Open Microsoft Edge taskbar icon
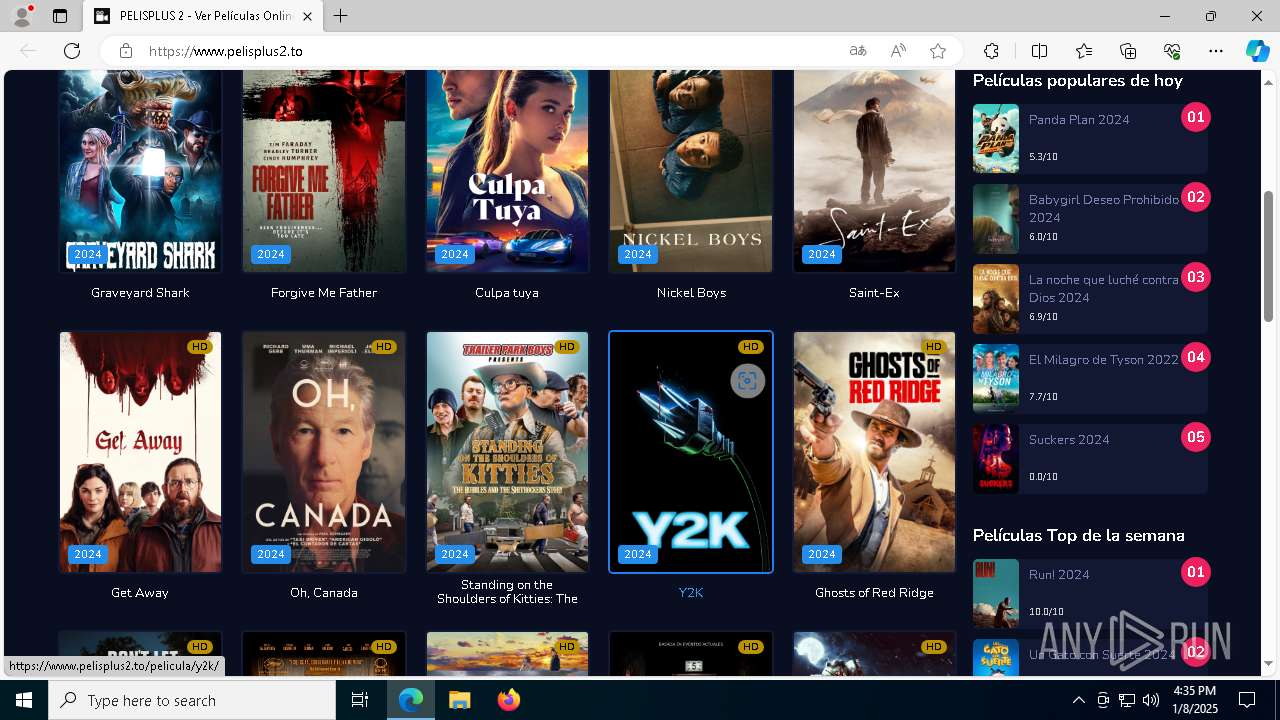This screenshot has height=720, width=1280. point(411,700)
